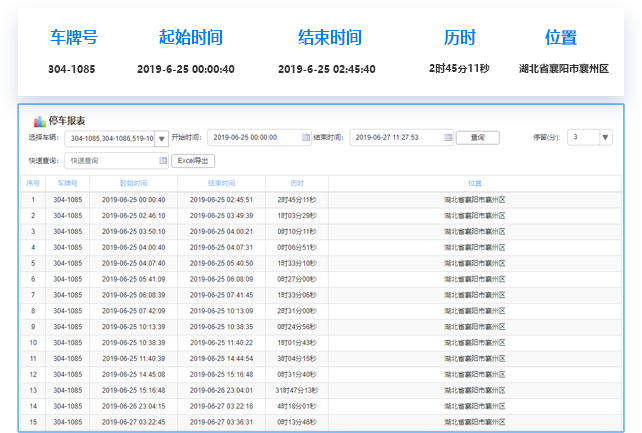The width and height of the screenshot is (642, 433).
Task: Expand the vehicle selection dropdown arrow
Action: click(161, 139)
